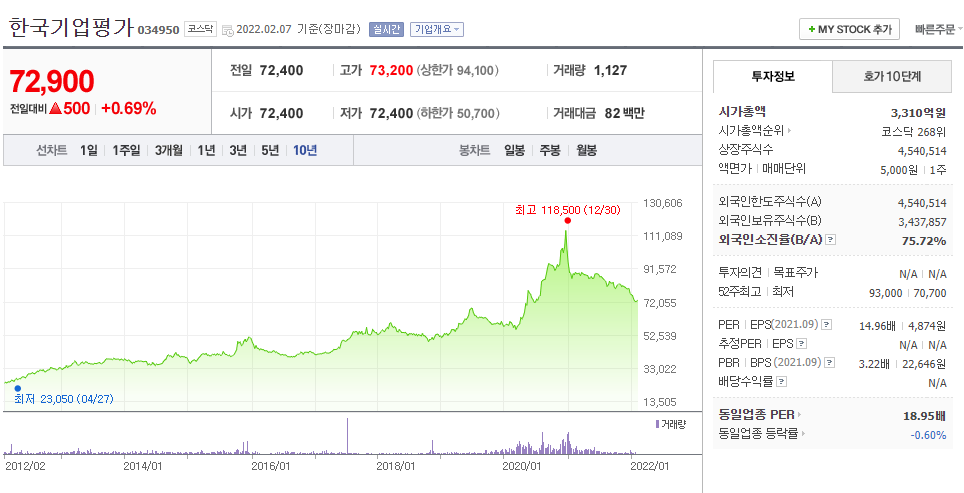Click the 코스닥 market badge
The height and width of the screenshot is (493, 964).
200,29
